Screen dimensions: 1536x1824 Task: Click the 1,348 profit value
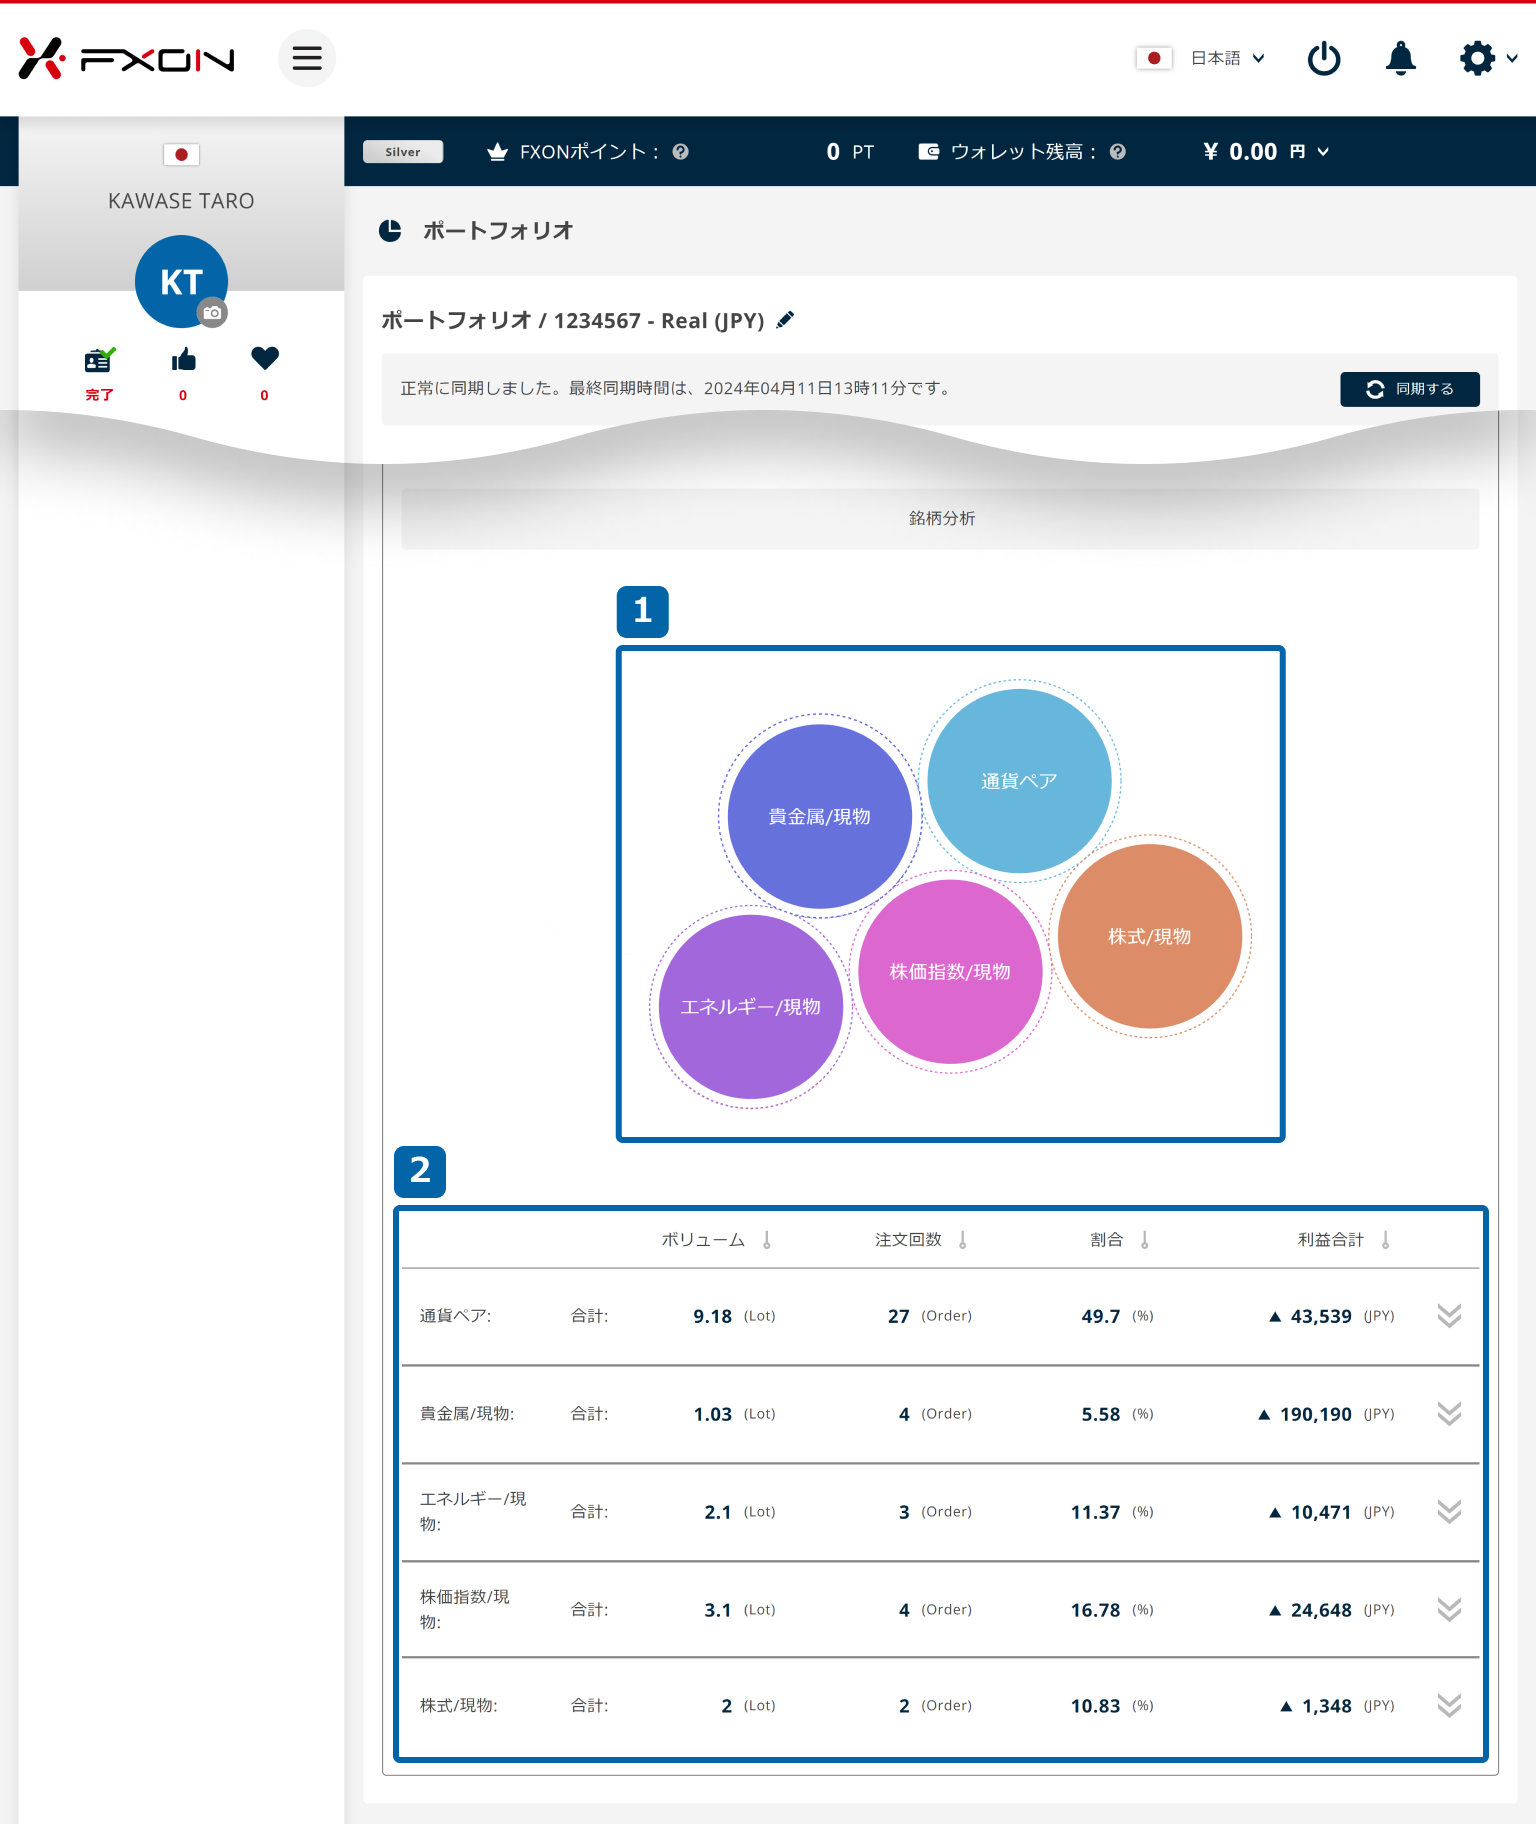(x=1326, y=1706)
